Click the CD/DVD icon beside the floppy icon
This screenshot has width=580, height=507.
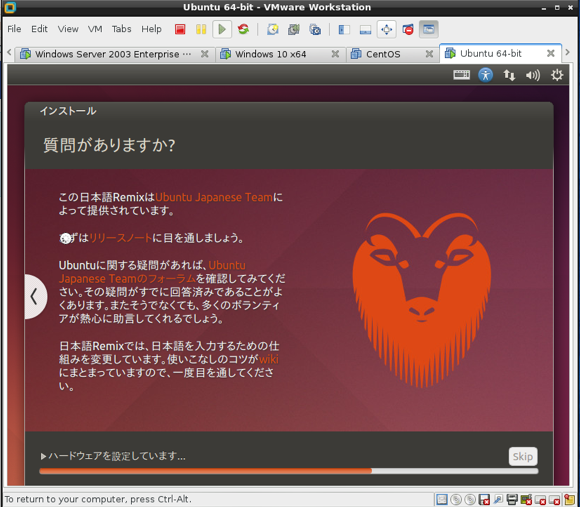(x=470, y=500)
